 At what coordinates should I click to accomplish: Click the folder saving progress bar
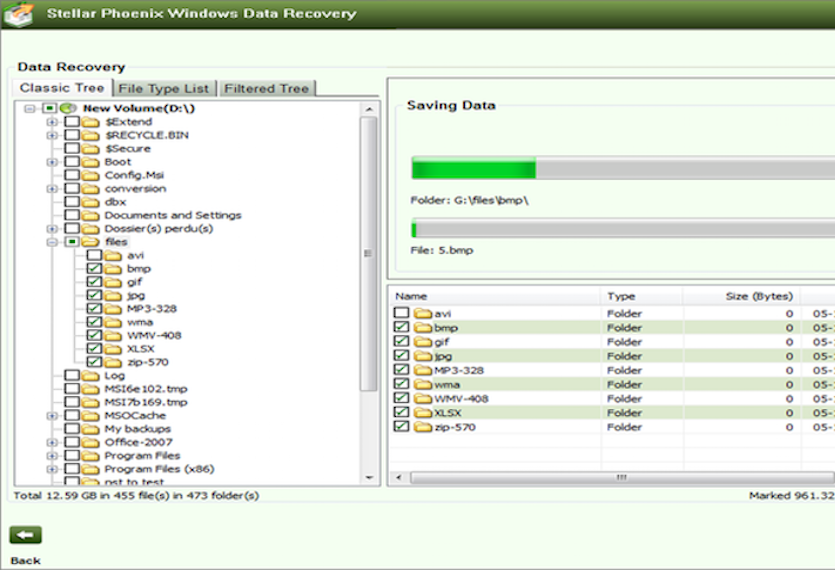coord(623,168)
